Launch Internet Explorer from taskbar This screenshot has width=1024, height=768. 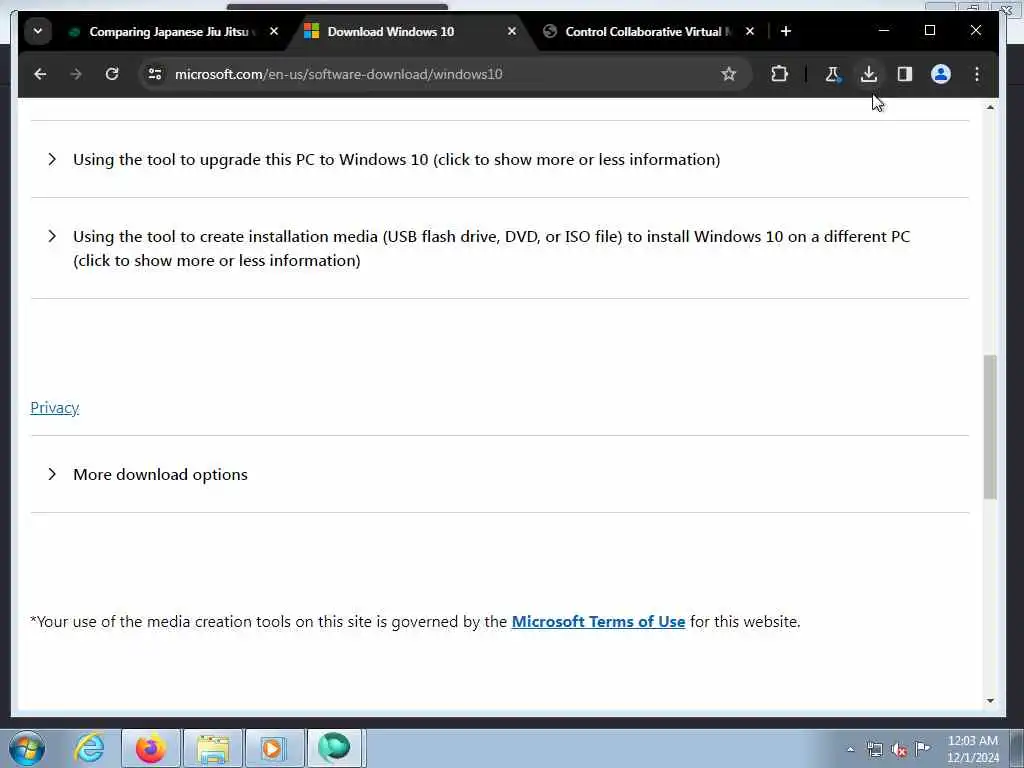pos(89,748)
